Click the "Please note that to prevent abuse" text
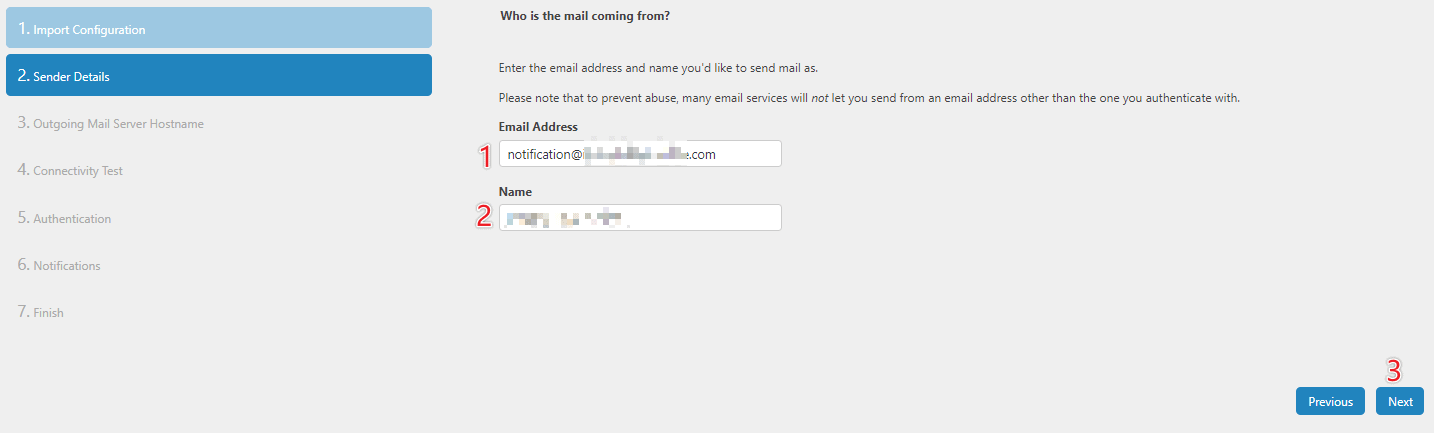 (x=869, y=98)
